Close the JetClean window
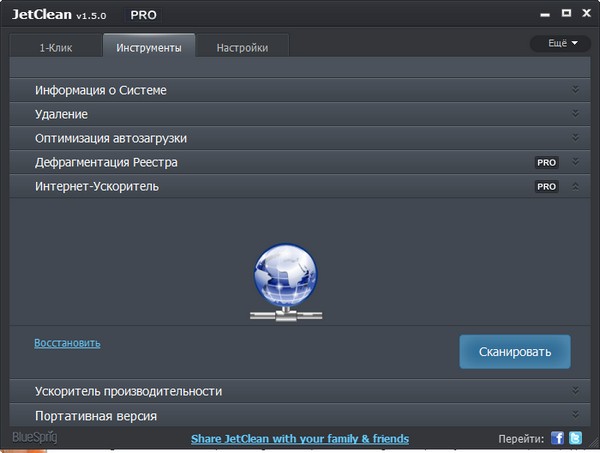The height and width of the screenshot is (453, 600). tap(586, 13)
